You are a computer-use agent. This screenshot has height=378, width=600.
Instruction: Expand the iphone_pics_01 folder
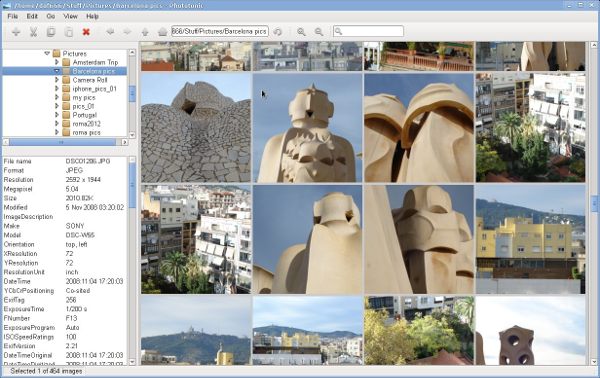57,89
